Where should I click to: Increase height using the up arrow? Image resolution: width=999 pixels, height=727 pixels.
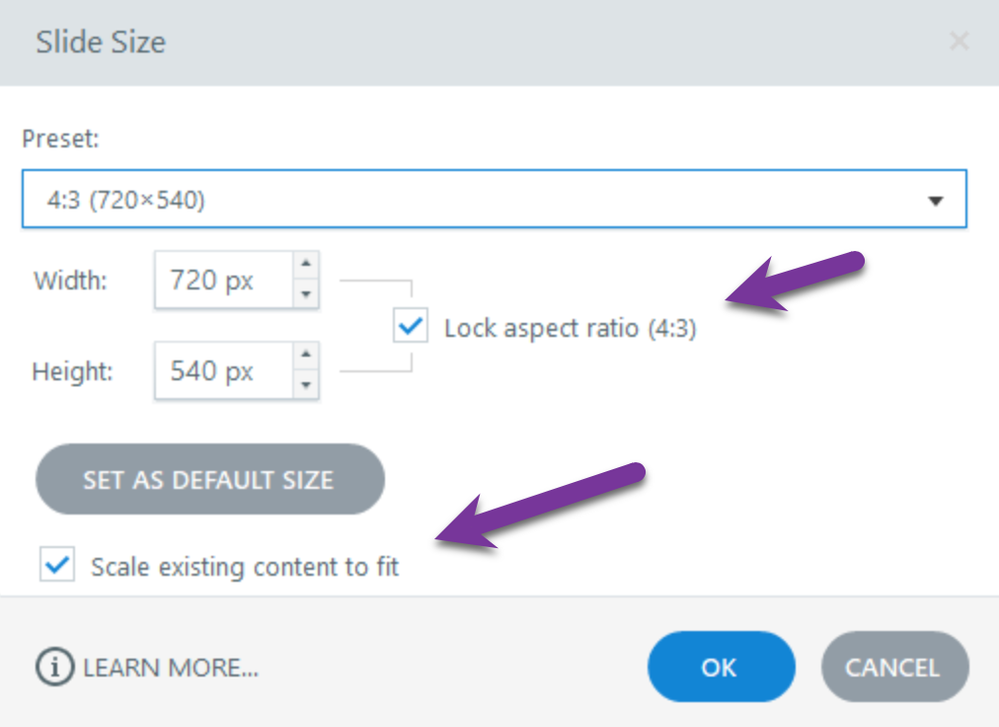[306, 356]
